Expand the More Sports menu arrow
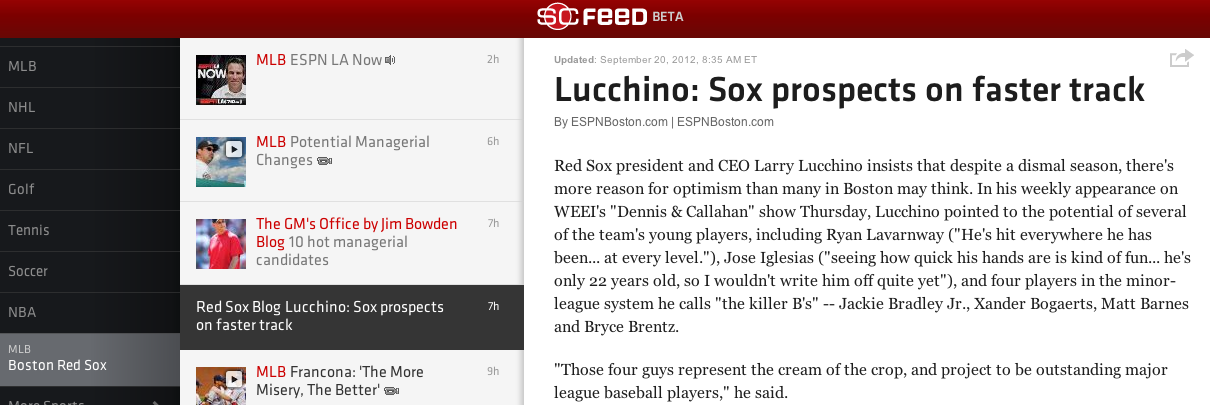 (x=155, y=402)
